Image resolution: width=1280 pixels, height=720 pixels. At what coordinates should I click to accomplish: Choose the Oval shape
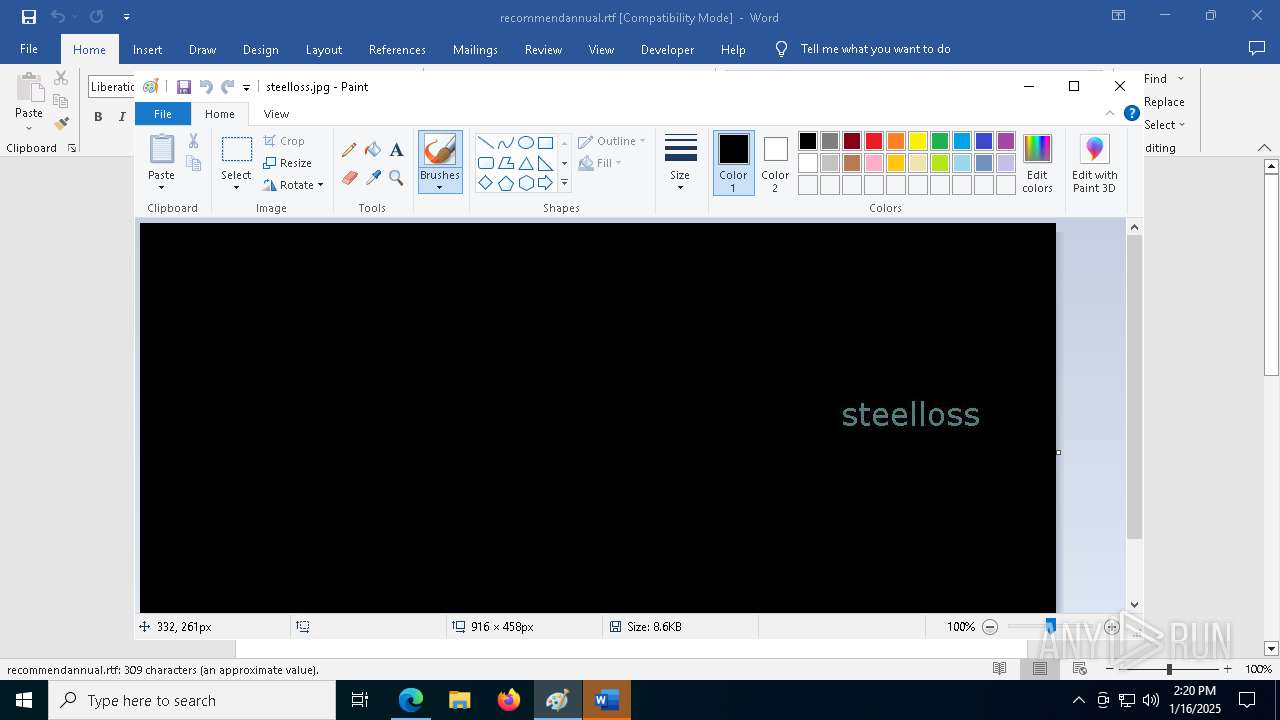click(525, 142)
